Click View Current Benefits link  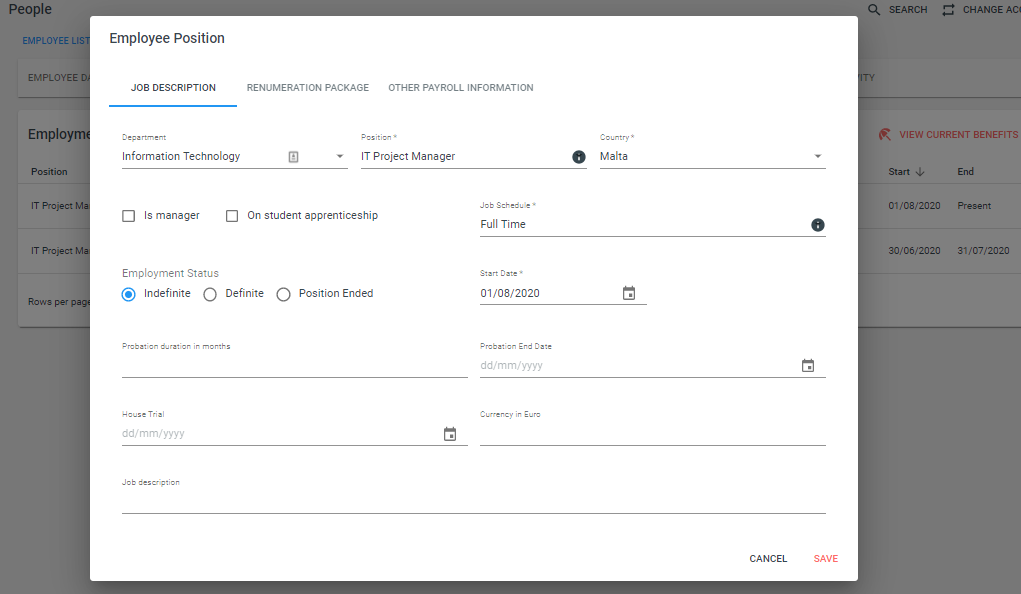958,135
